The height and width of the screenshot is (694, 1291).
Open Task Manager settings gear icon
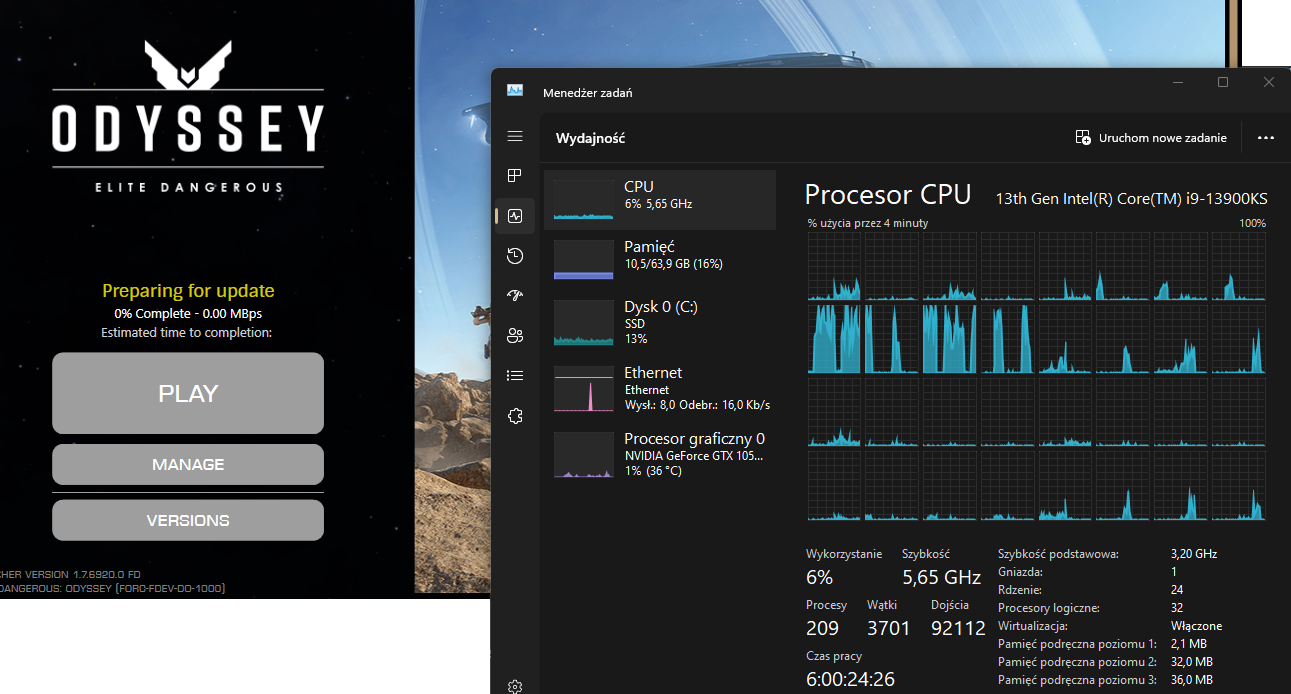pyautogui.click(x=515, y=686)
